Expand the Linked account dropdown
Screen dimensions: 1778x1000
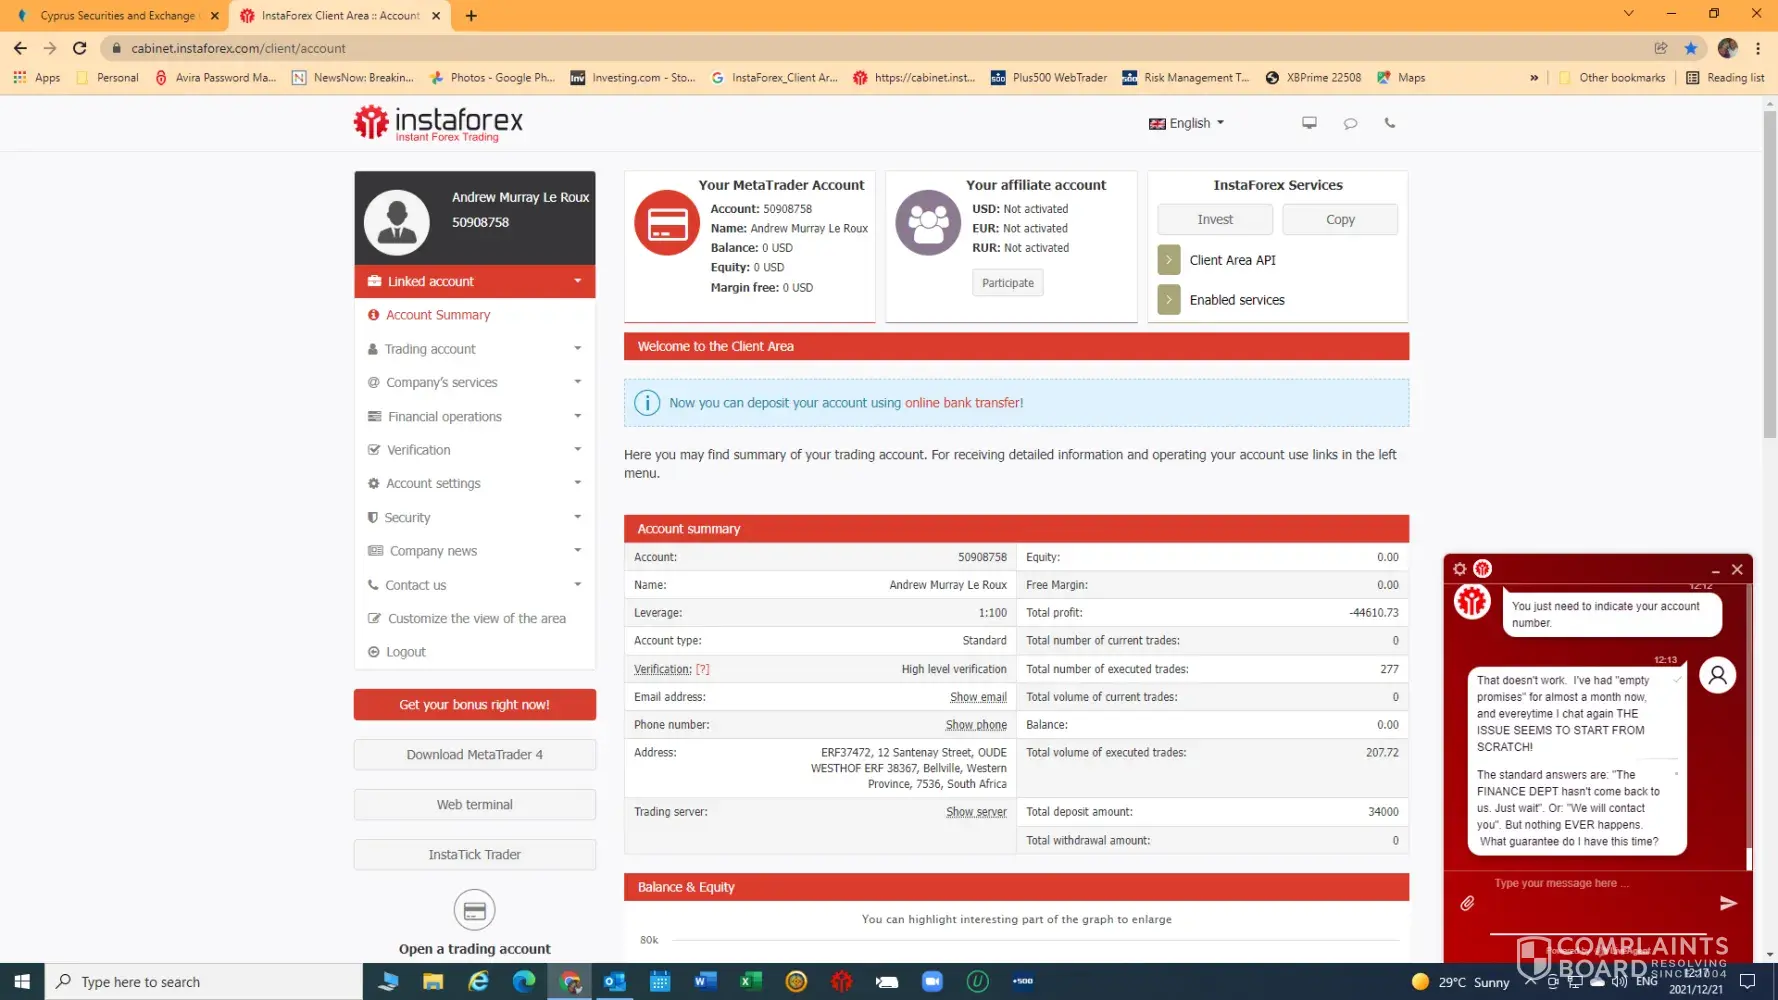pyautogui.click(x=474, y=282)
